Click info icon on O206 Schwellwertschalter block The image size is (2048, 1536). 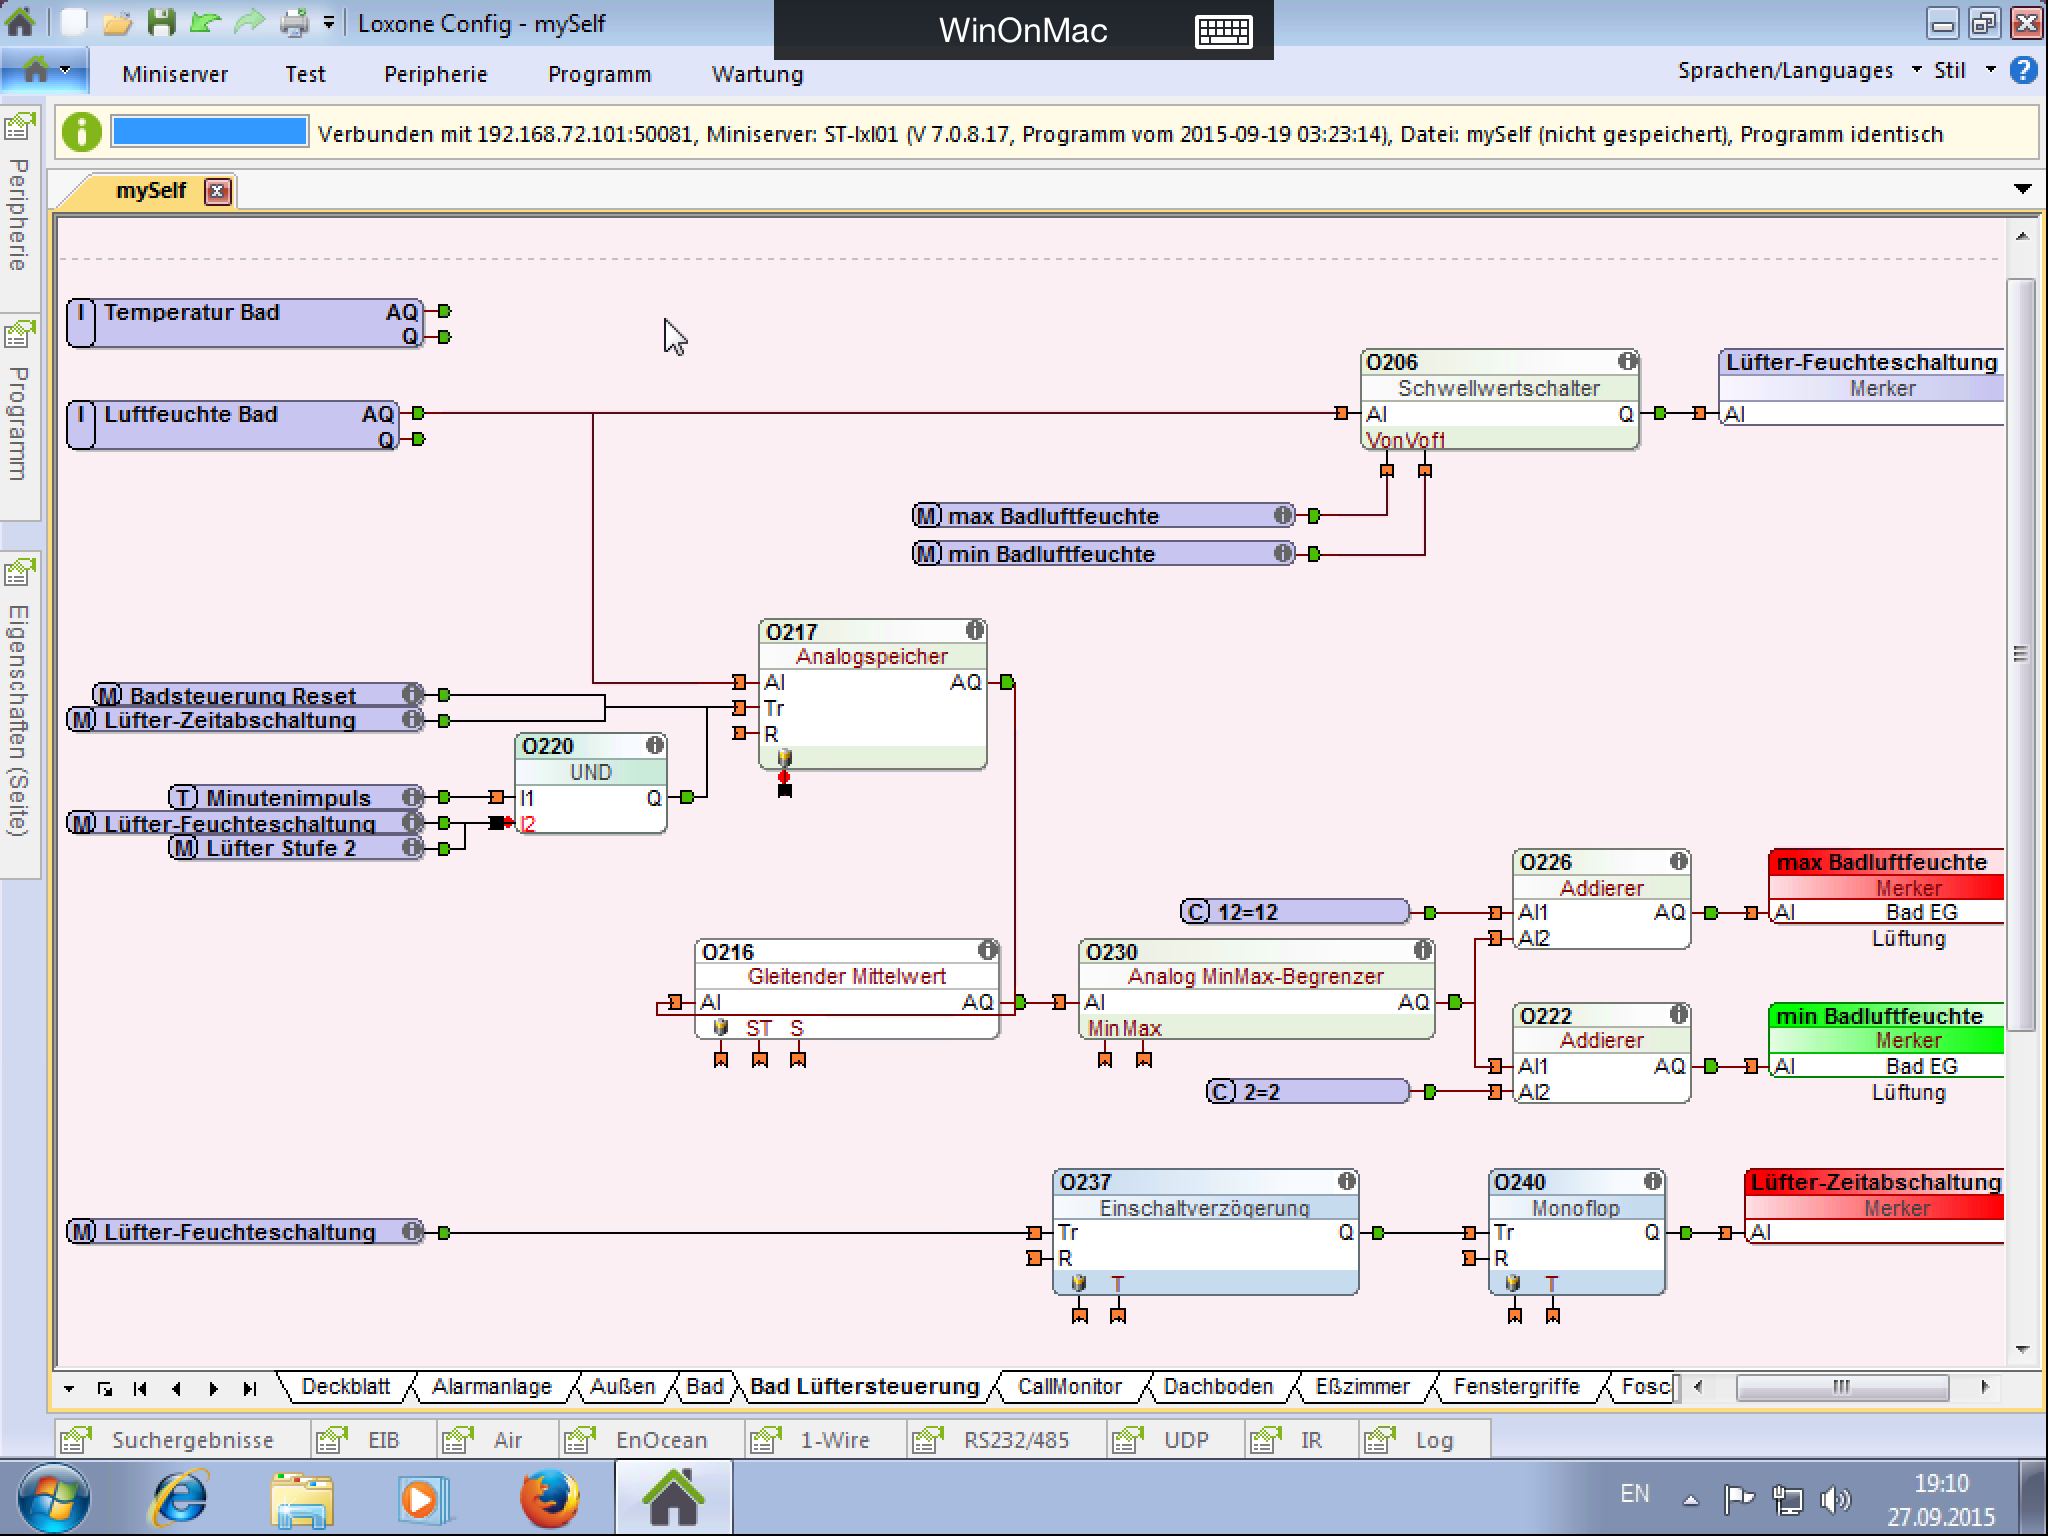(1627, 361)
